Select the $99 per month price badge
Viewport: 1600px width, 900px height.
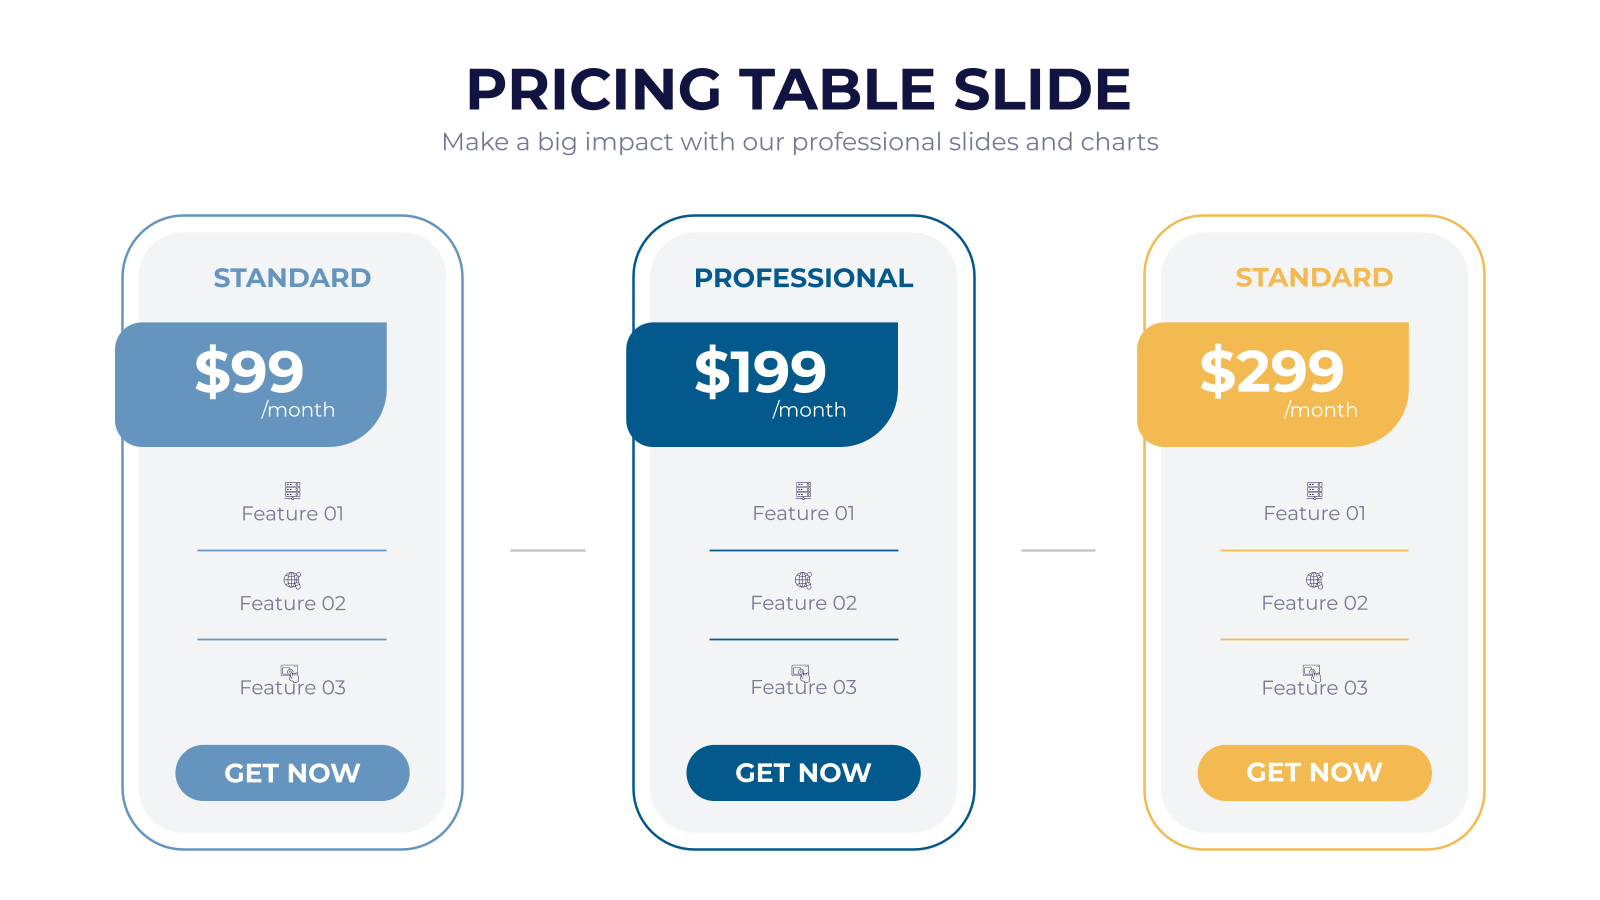tap(251, 384)
